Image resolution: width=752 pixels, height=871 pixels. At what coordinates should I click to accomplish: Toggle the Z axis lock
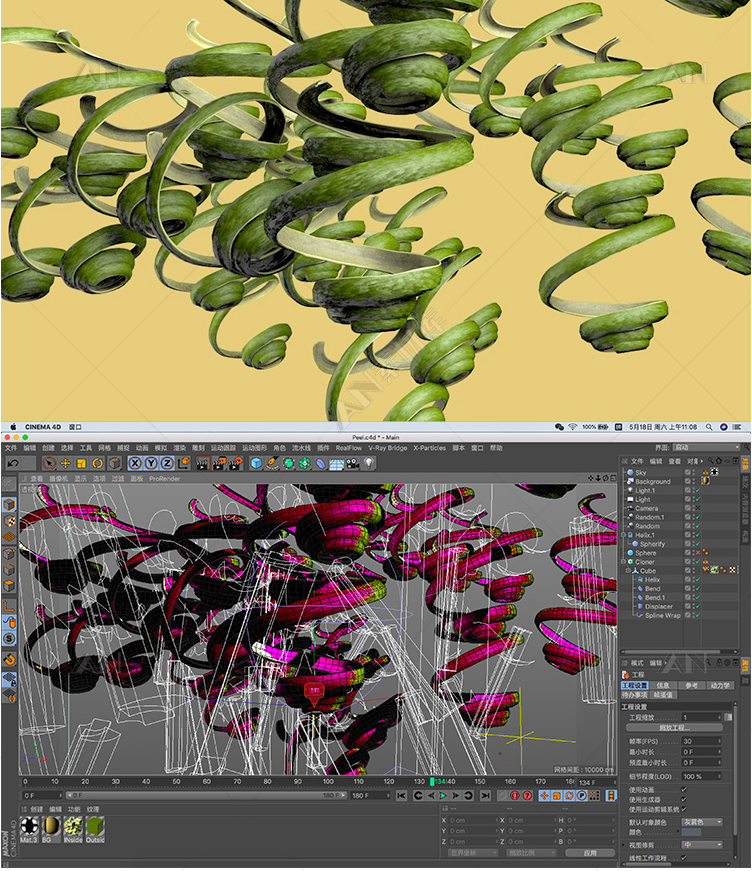(x=167, y=463)
